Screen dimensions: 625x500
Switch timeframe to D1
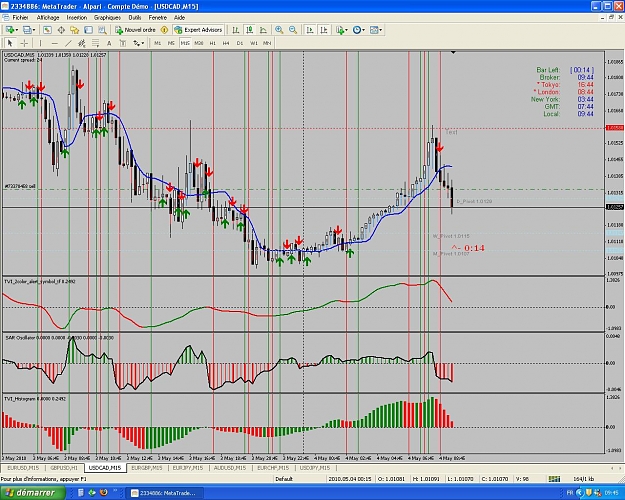(x=240, y=43)
